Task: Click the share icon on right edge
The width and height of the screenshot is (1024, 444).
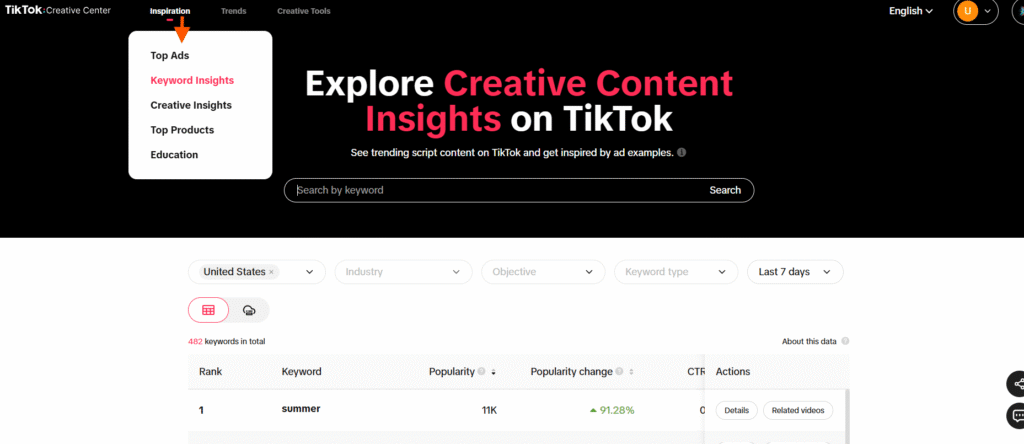Action: point(1018,384)
